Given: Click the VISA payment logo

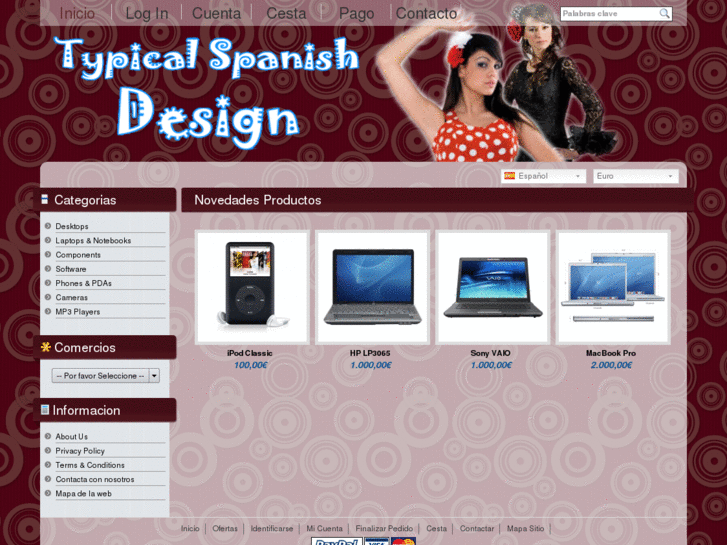Looking at the screenshot, I should point(376,541).
